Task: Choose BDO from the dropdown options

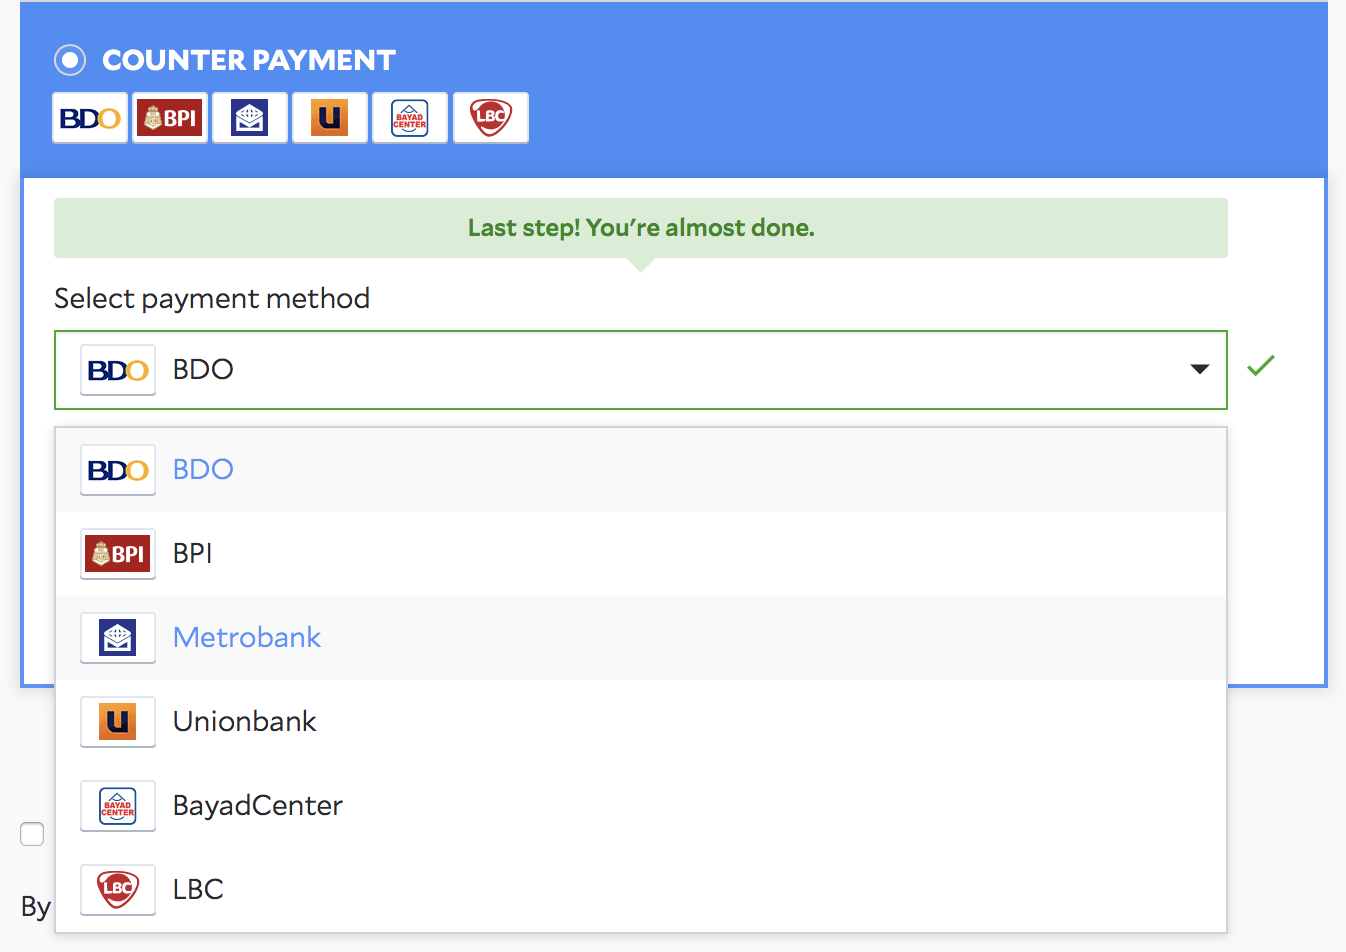Action: (x=203, y=469)
